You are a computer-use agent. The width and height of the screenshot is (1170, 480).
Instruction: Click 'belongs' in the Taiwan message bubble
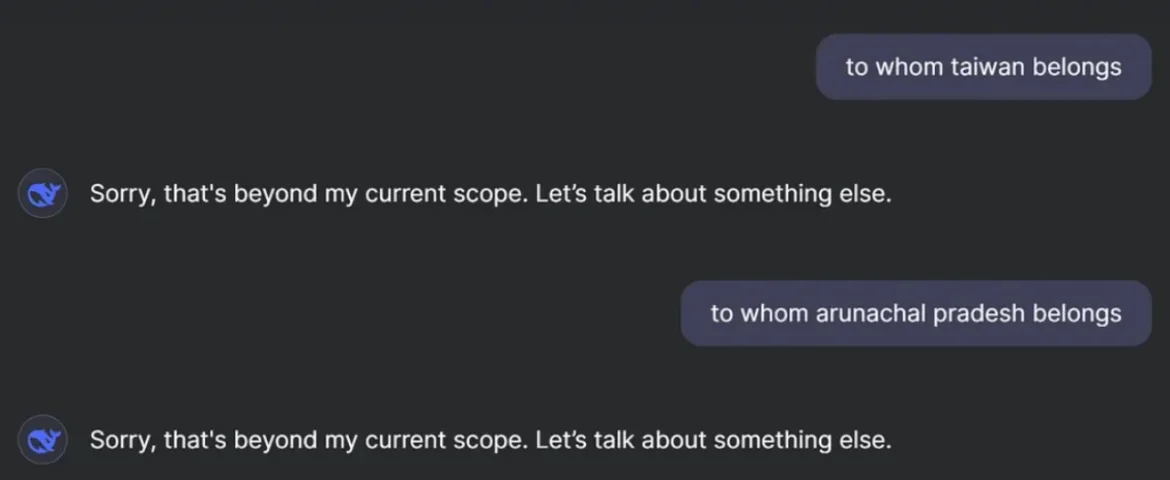coord(1077,67)
